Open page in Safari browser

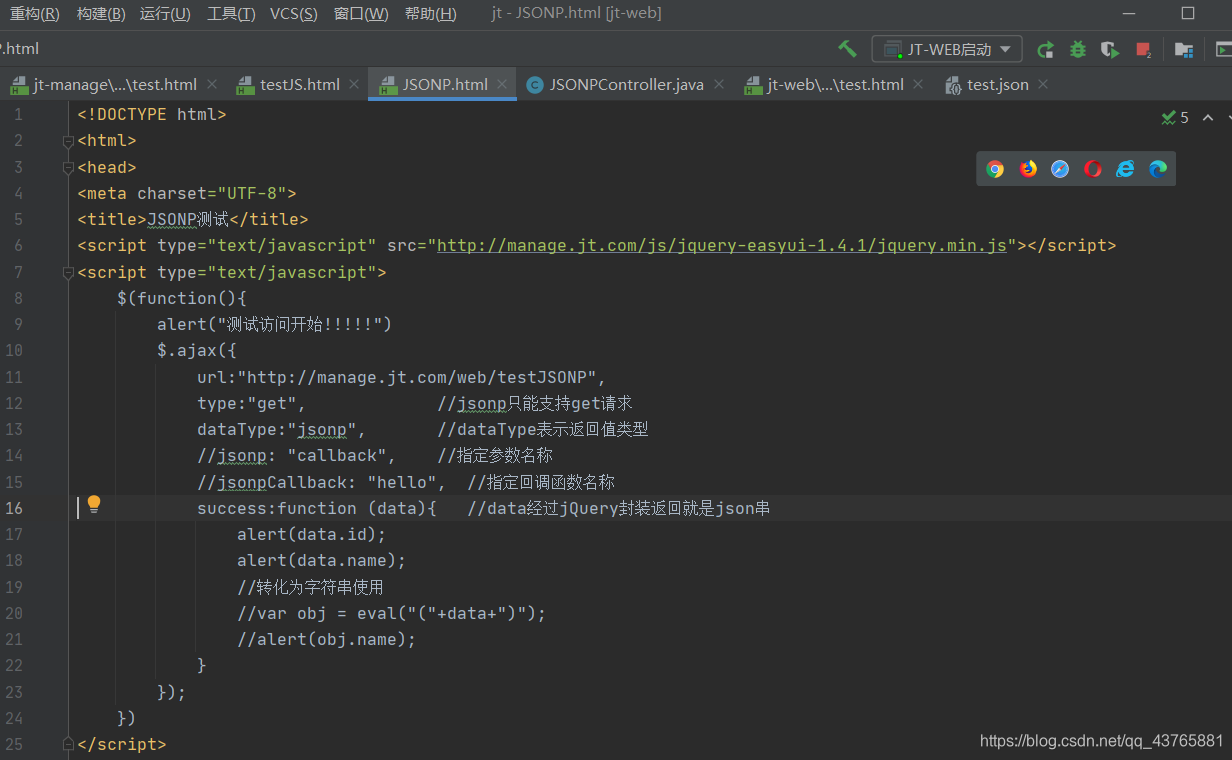point(1060,169)
